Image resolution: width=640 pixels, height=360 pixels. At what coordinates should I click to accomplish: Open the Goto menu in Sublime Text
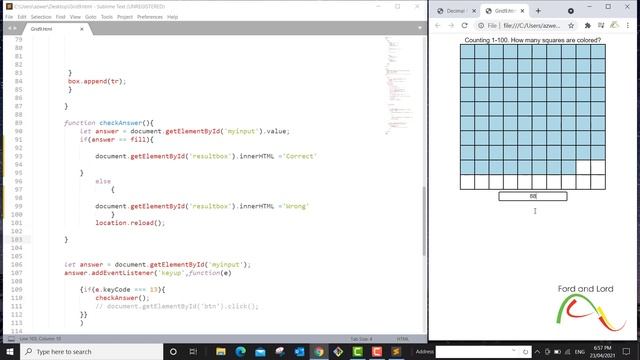tap(91, 17)
